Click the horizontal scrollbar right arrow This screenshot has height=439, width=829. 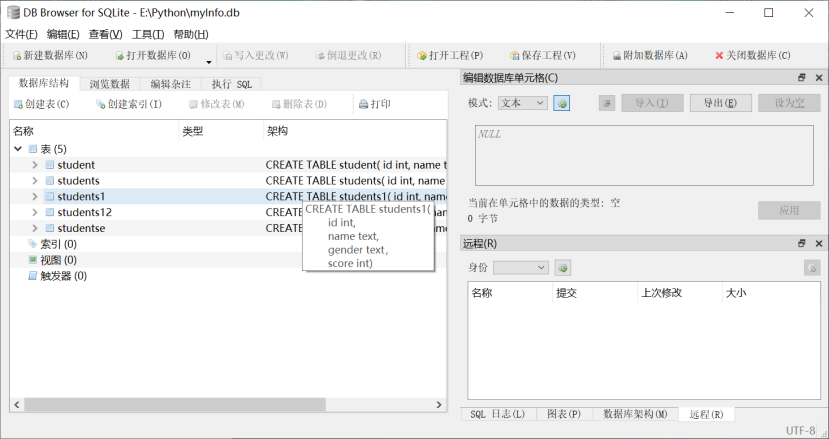[x=438, y=405]
